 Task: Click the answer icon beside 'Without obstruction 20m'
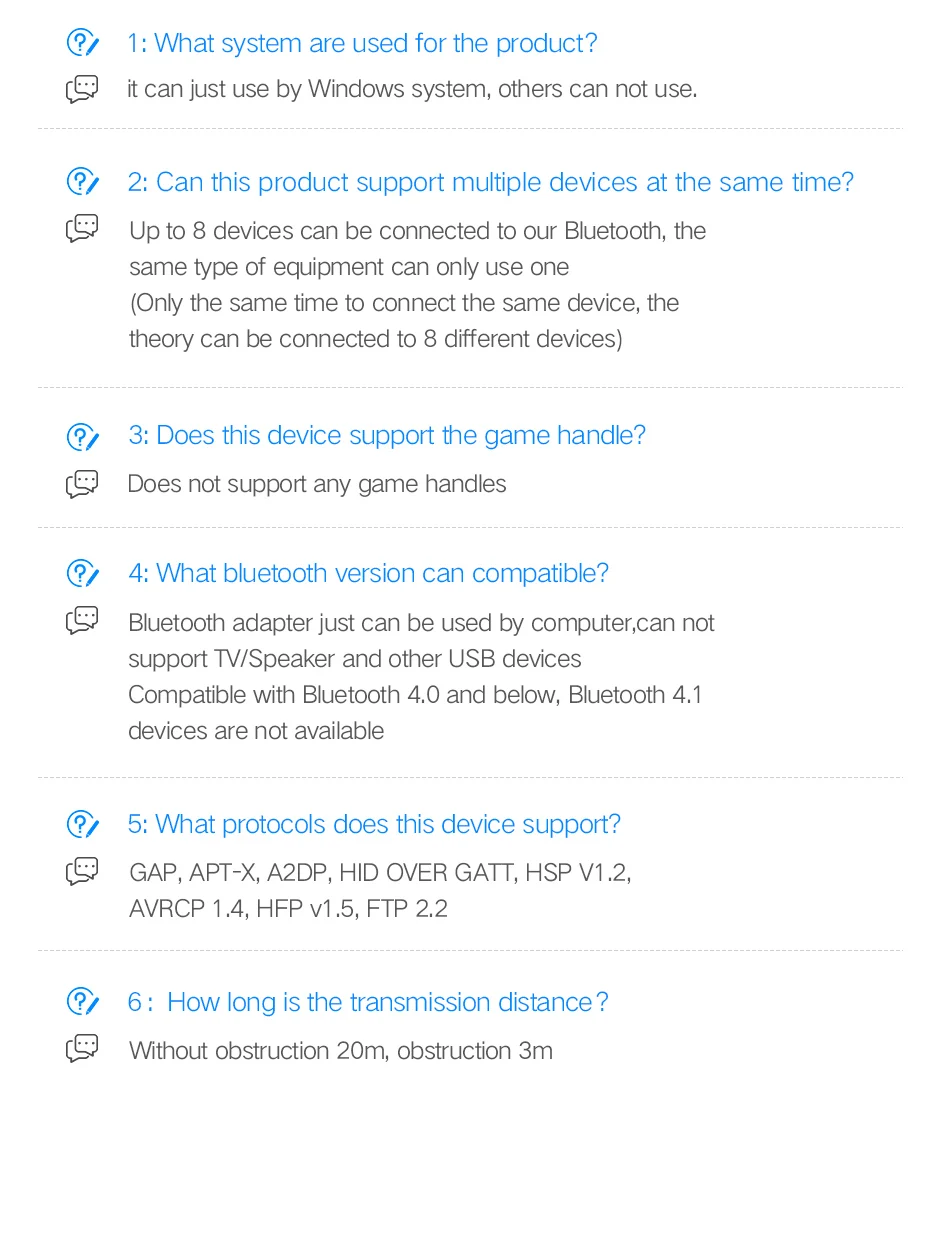point(82,1049)
